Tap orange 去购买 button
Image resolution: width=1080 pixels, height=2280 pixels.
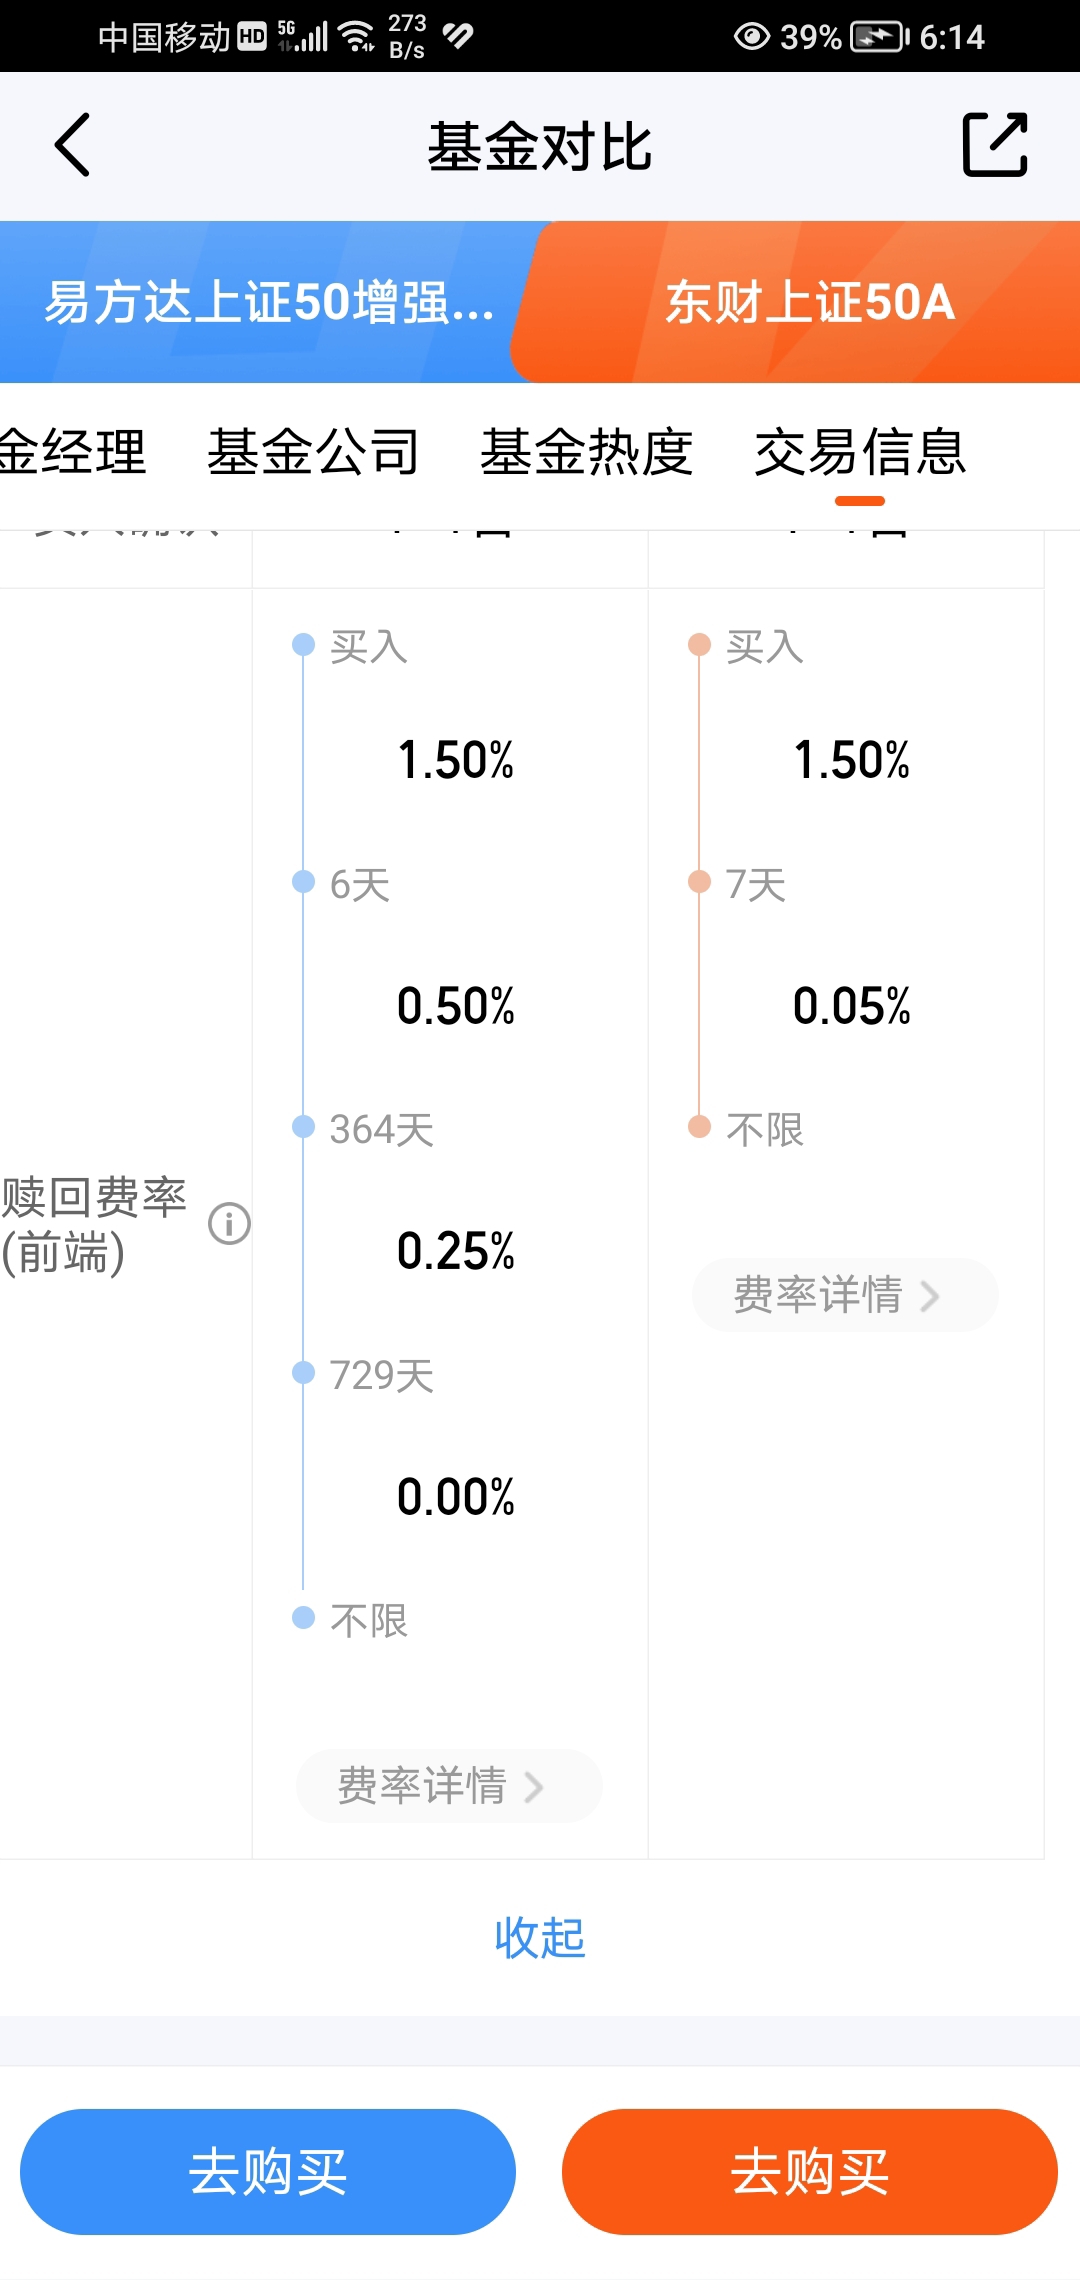click(810, 2172)
